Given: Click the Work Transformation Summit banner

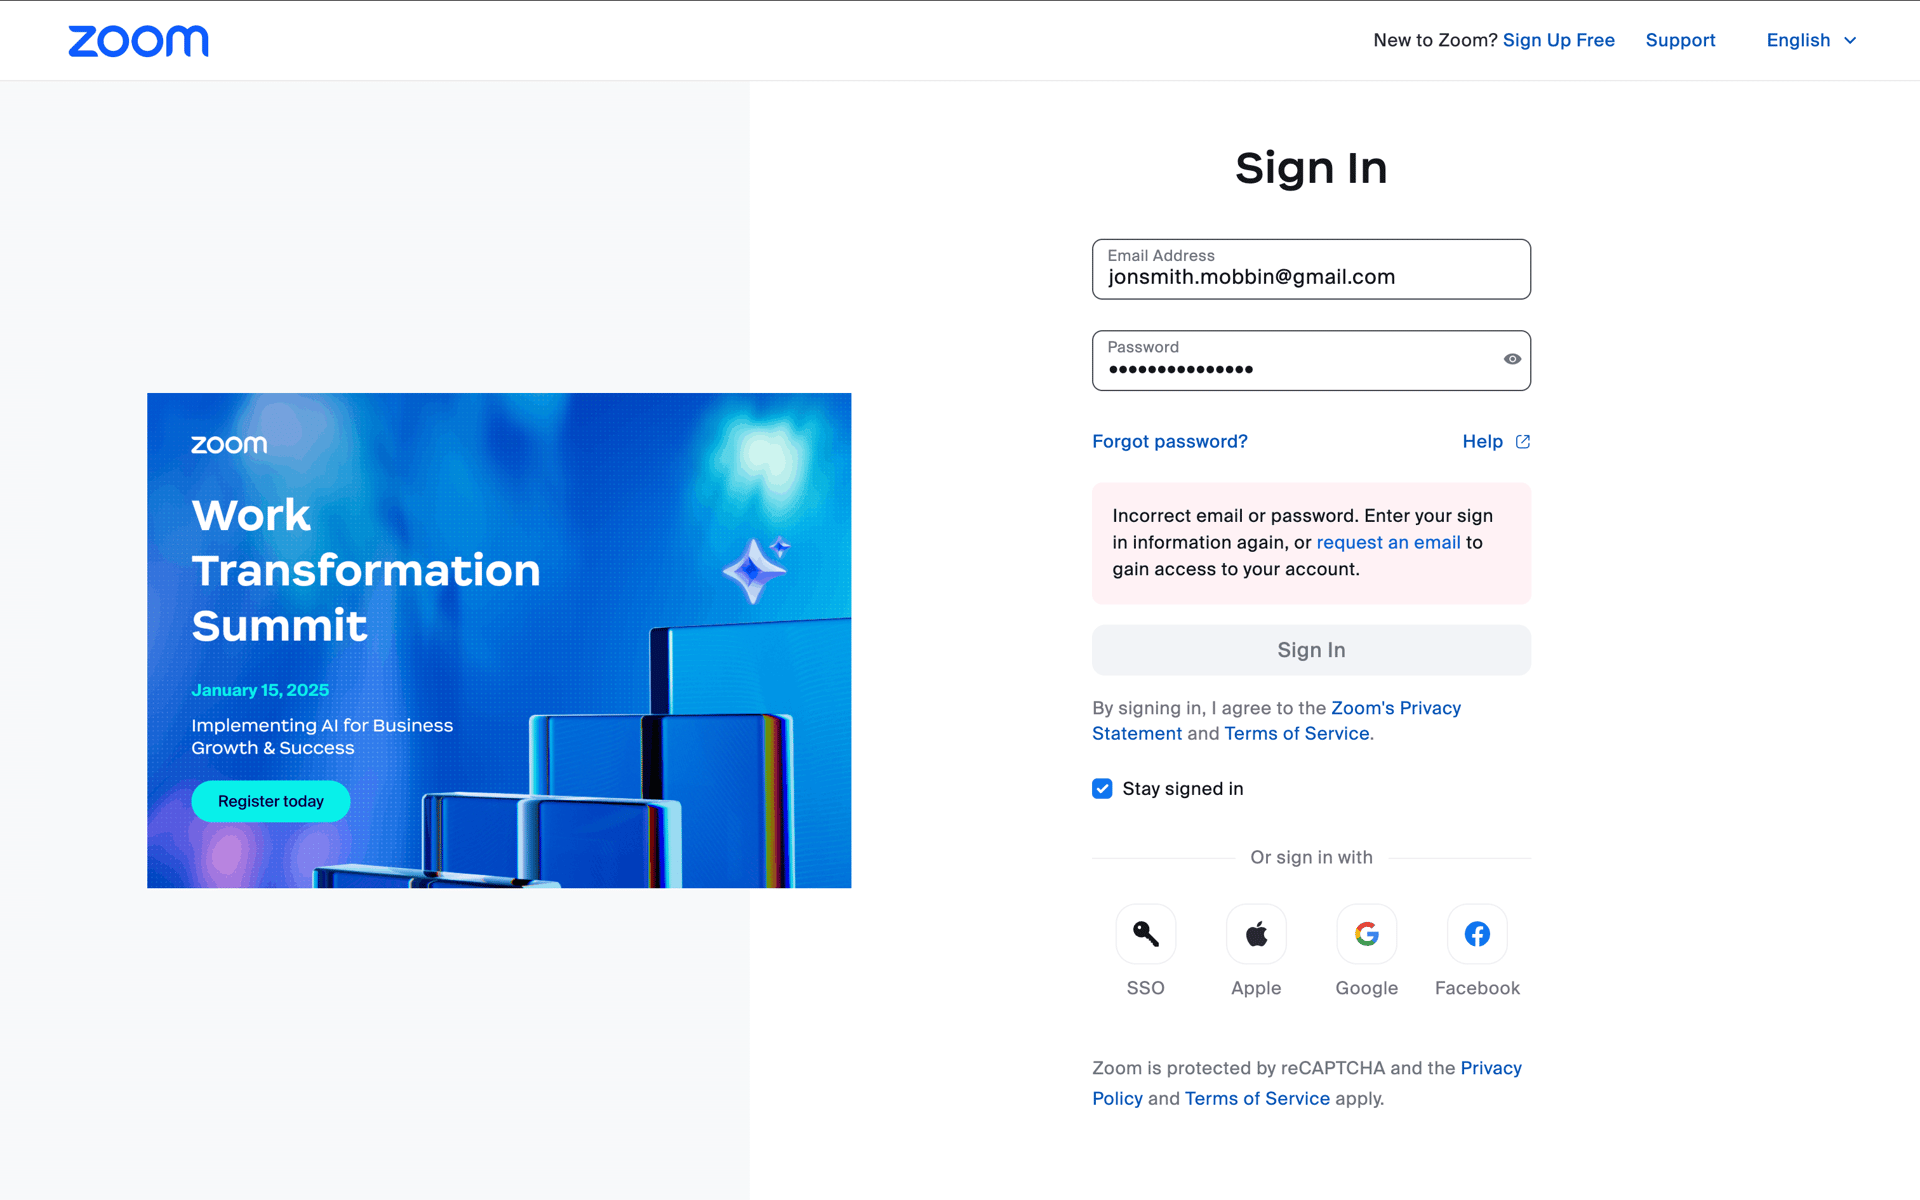Looking at the screenshot, I should point(499,640).
